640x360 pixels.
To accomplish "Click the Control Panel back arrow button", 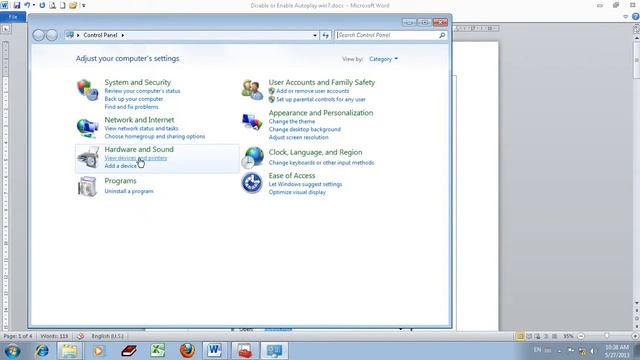I will [x=38, y=35].
